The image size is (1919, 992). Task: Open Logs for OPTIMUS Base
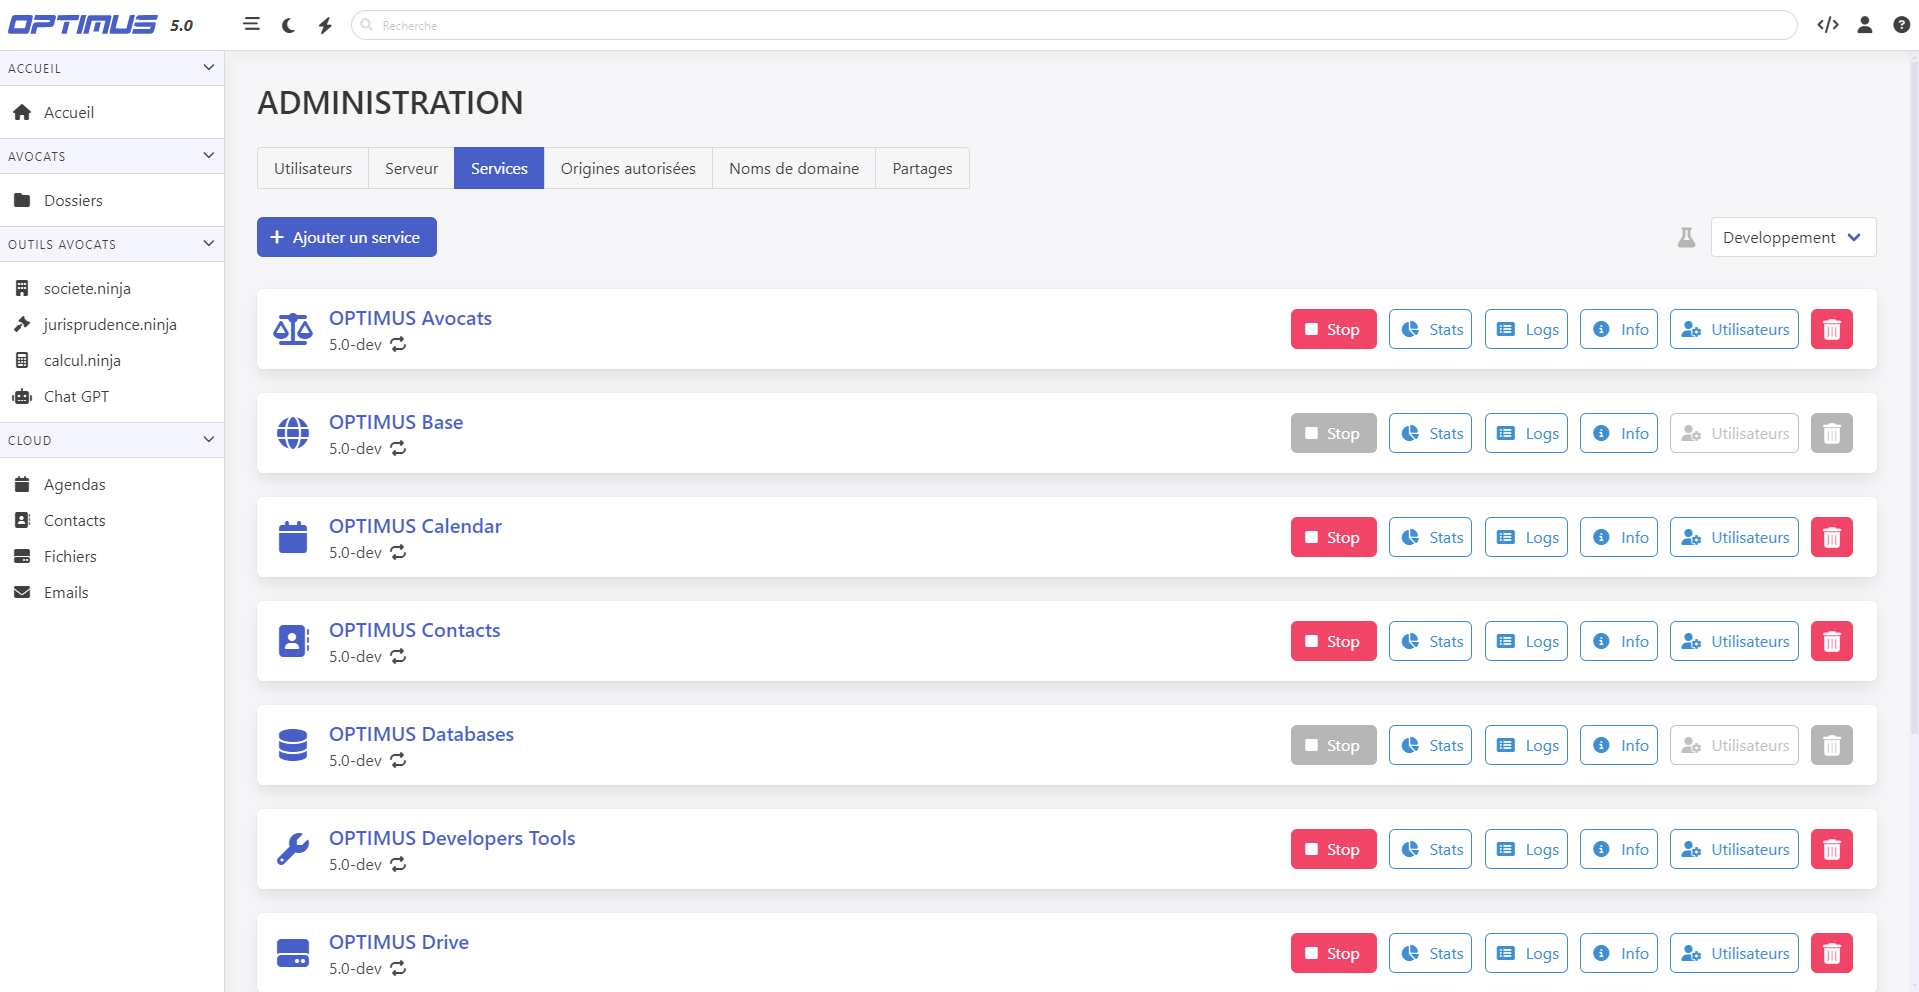click(x=1526, y=433)
